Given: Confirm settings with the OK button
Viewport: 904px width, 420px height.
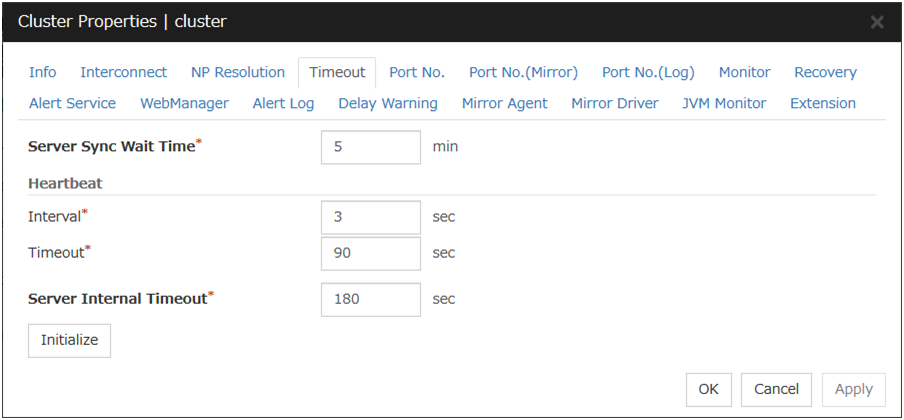Looking at the screenshot, I should point(708,389).
